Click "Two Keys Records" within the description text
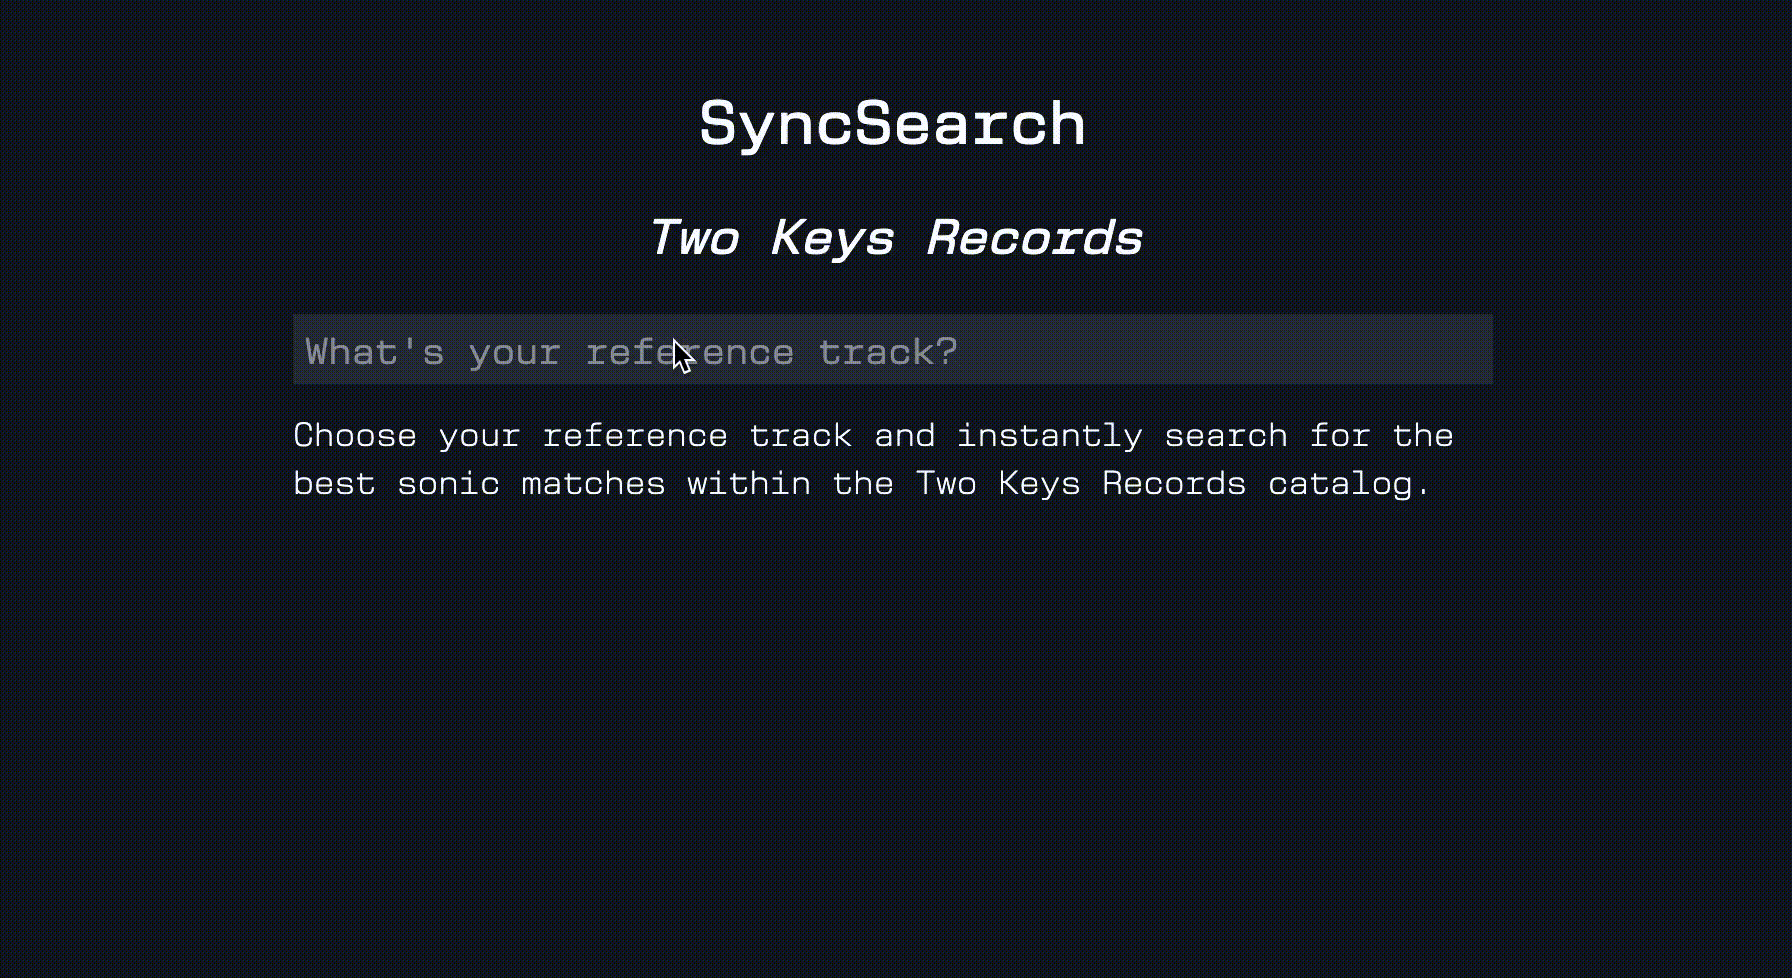Screen dimensions: 1792x978 [x=1080, y=484]
